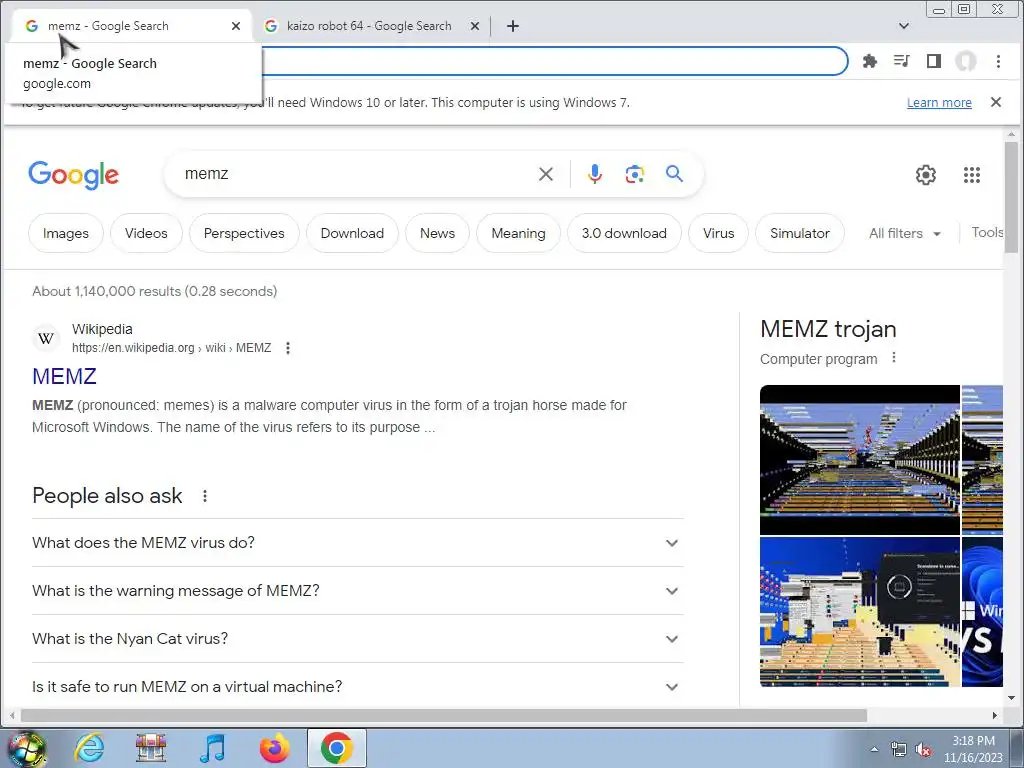
Task: Start voice search with microphone icon
Action: [x=594, y=174]
